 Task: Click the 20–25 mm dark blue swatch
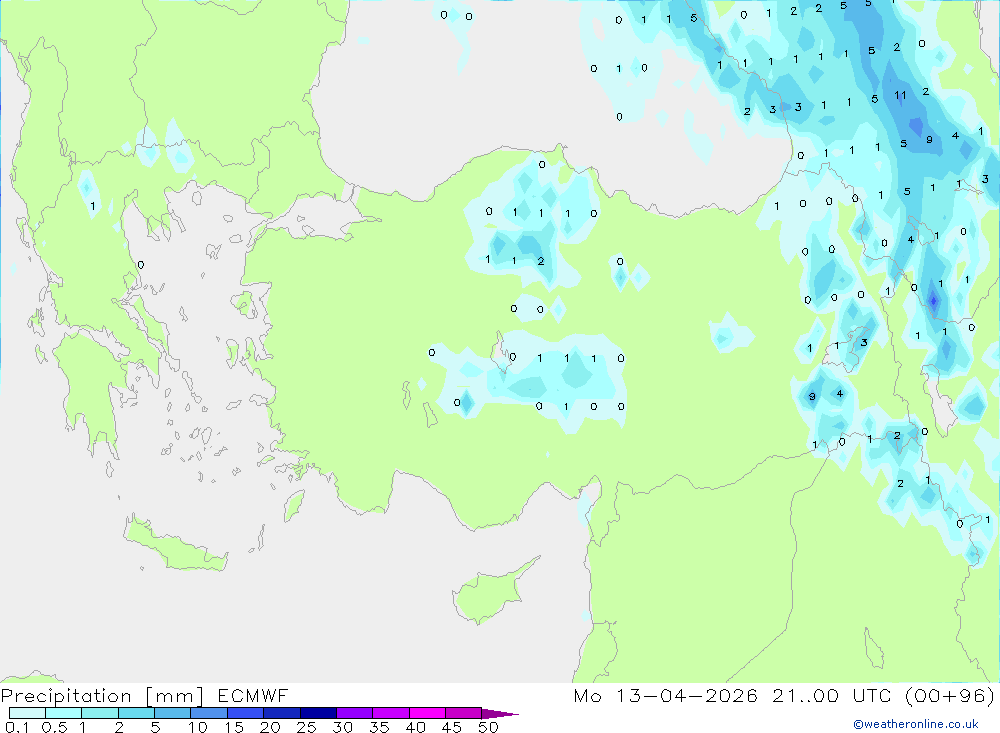[282, 713]
